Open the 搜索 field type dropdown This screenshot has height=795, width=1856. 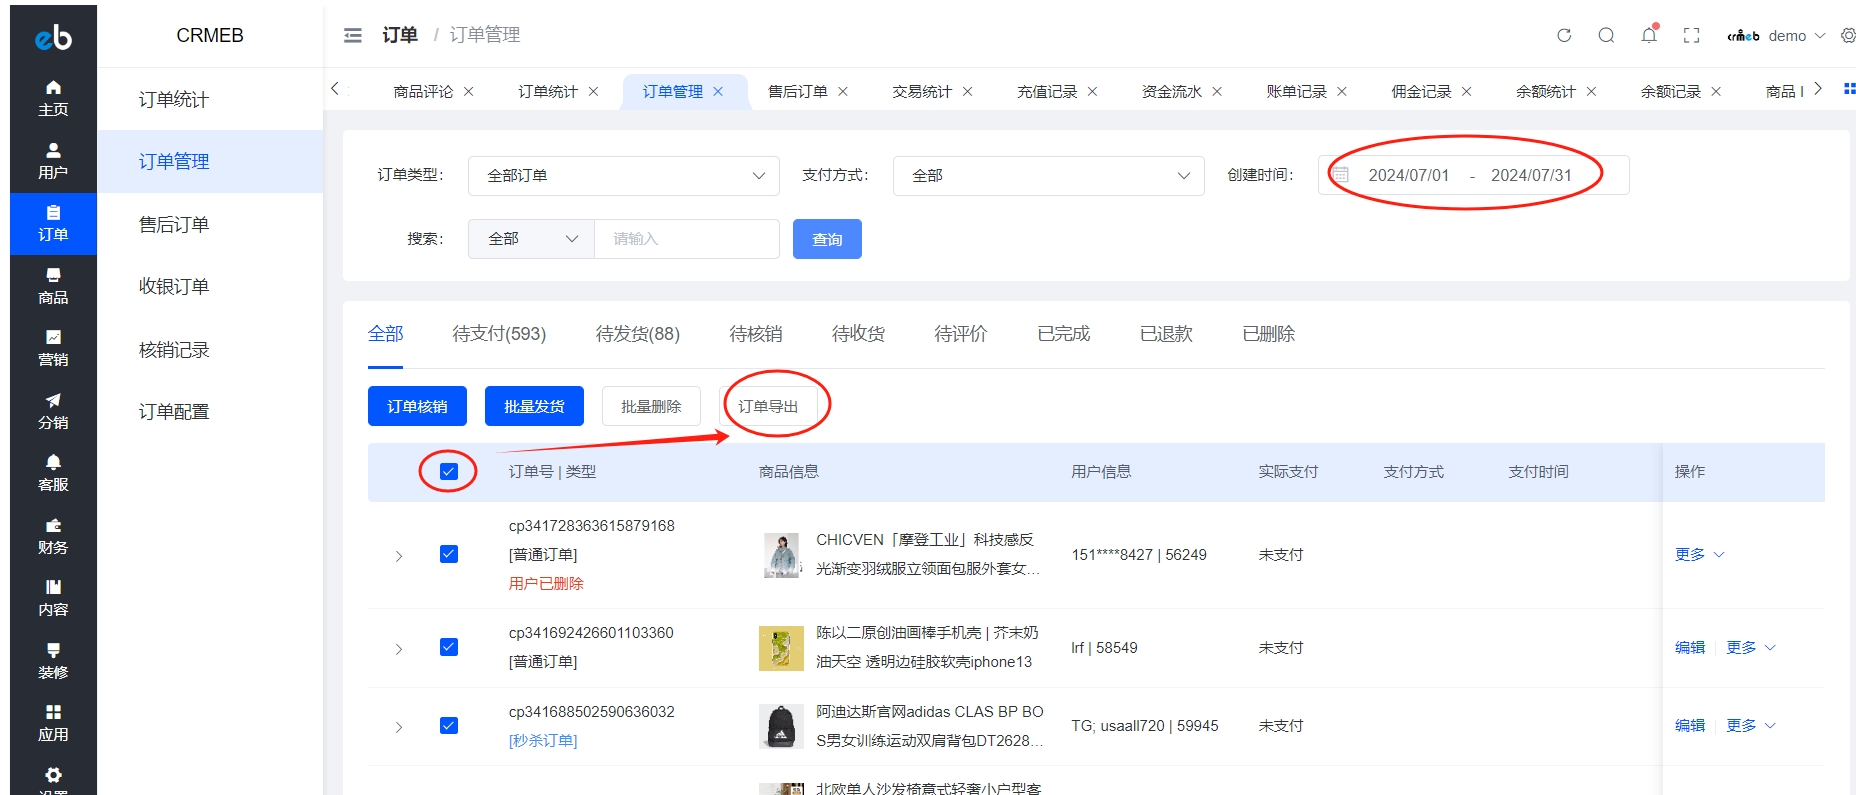[x=531, y=239]
